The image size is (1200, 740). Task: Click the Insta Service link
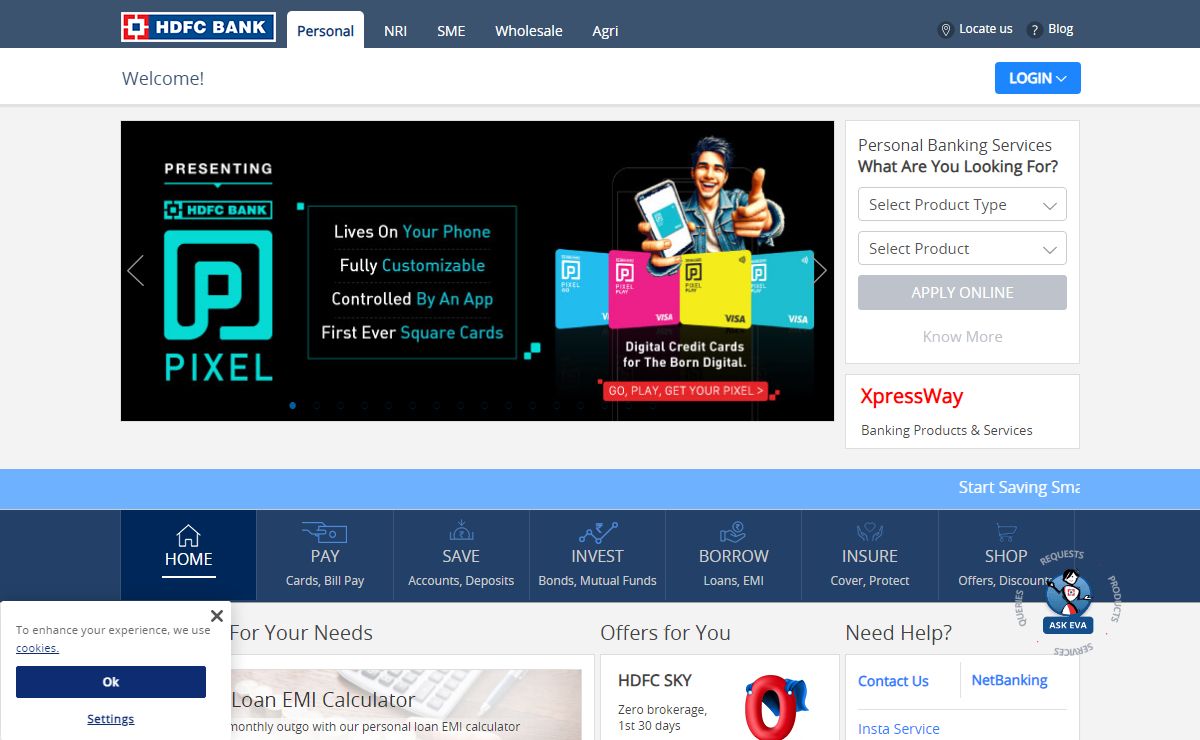tap(899, 729)
